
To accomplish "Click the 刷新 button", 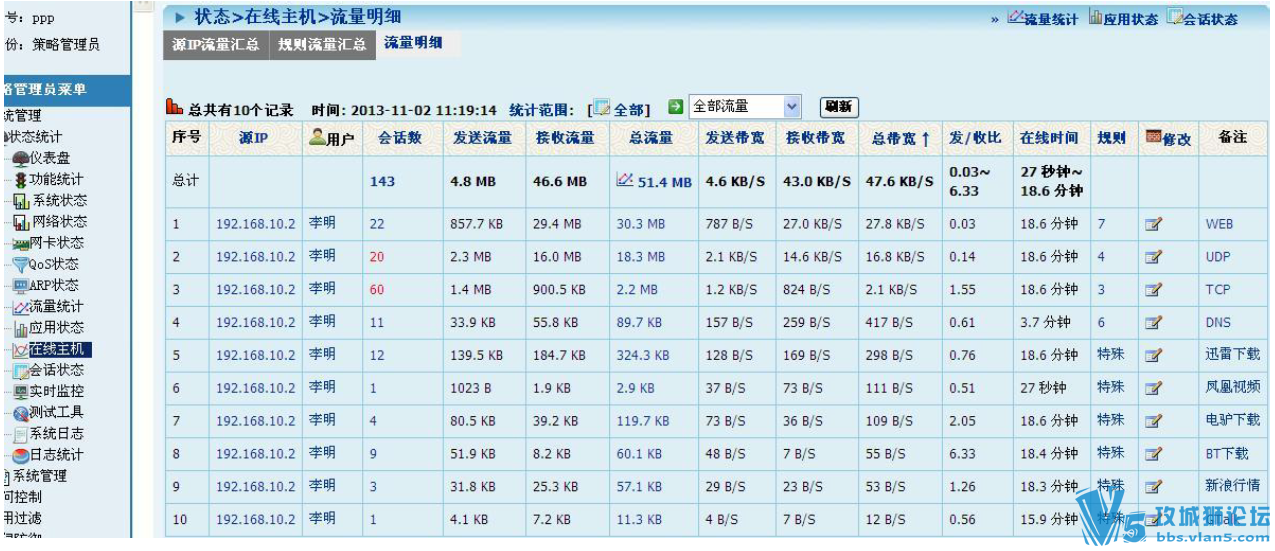I will point(839,107).
